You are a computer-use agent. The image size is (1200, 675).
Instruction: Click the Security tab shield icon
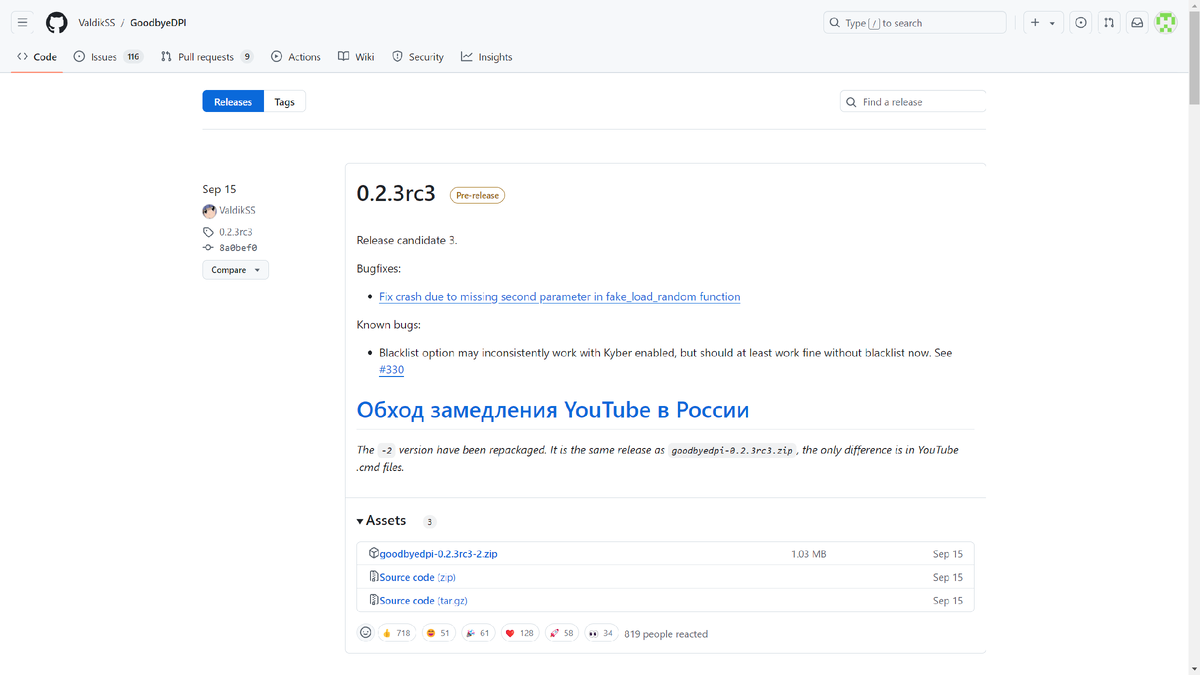397,57
